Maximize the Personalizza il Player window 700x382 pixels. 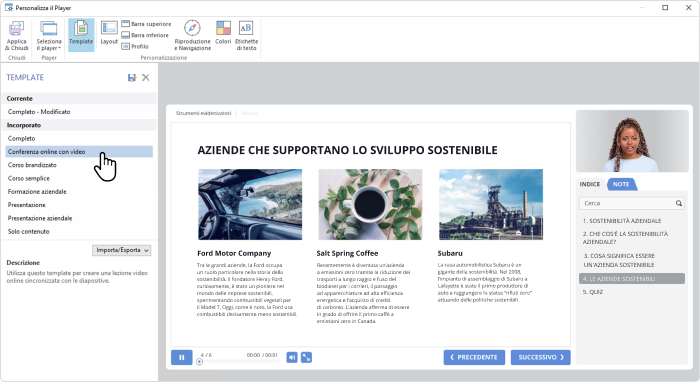pos(665,8)
